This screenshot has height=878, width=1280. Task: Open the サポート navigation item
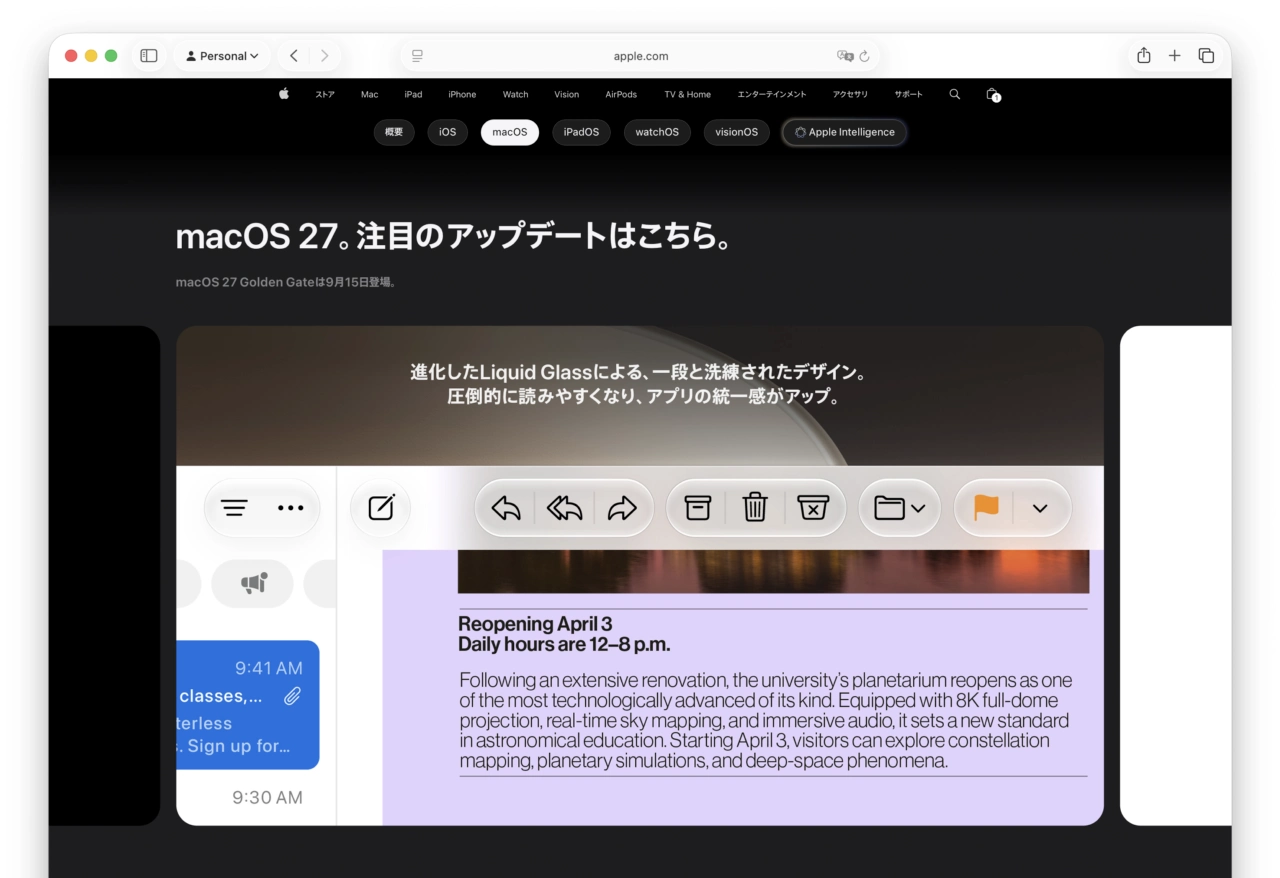coord(909,94)
